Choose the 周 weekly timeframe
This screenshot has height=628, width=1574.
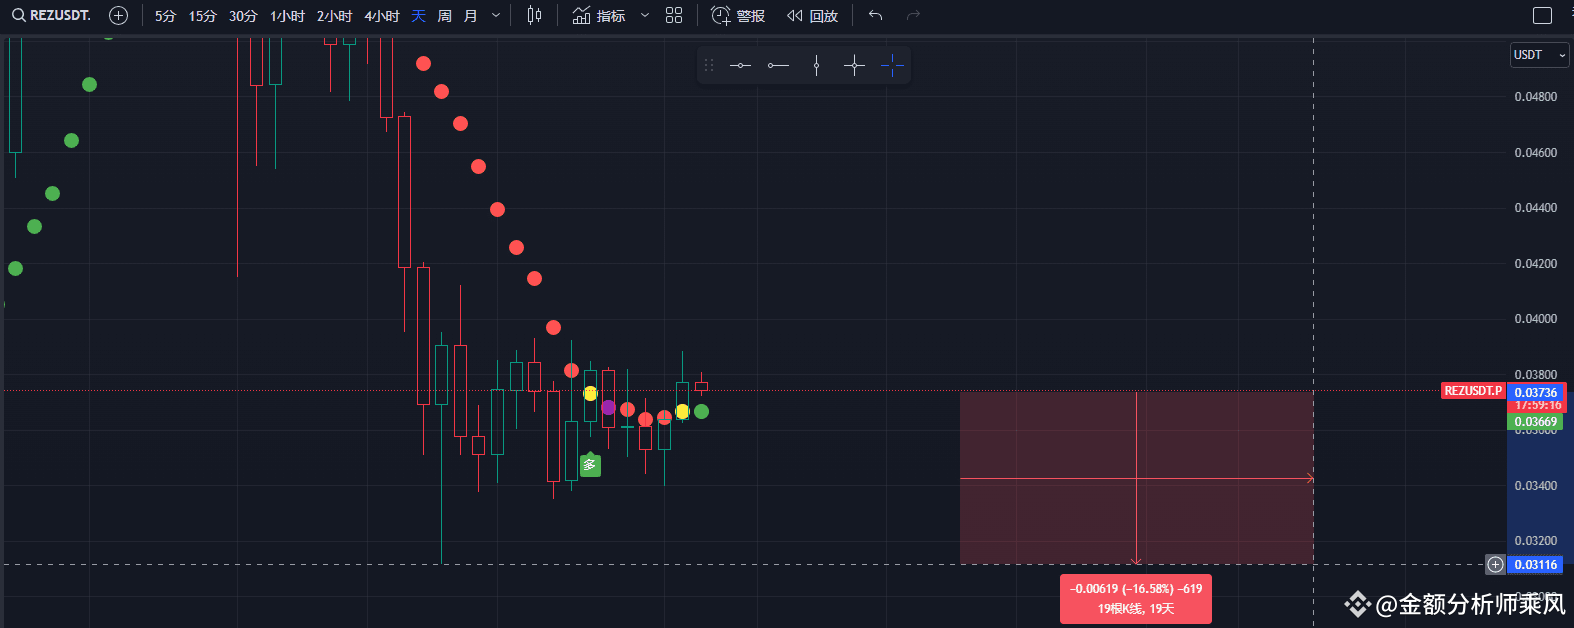(x=444, y=16)
